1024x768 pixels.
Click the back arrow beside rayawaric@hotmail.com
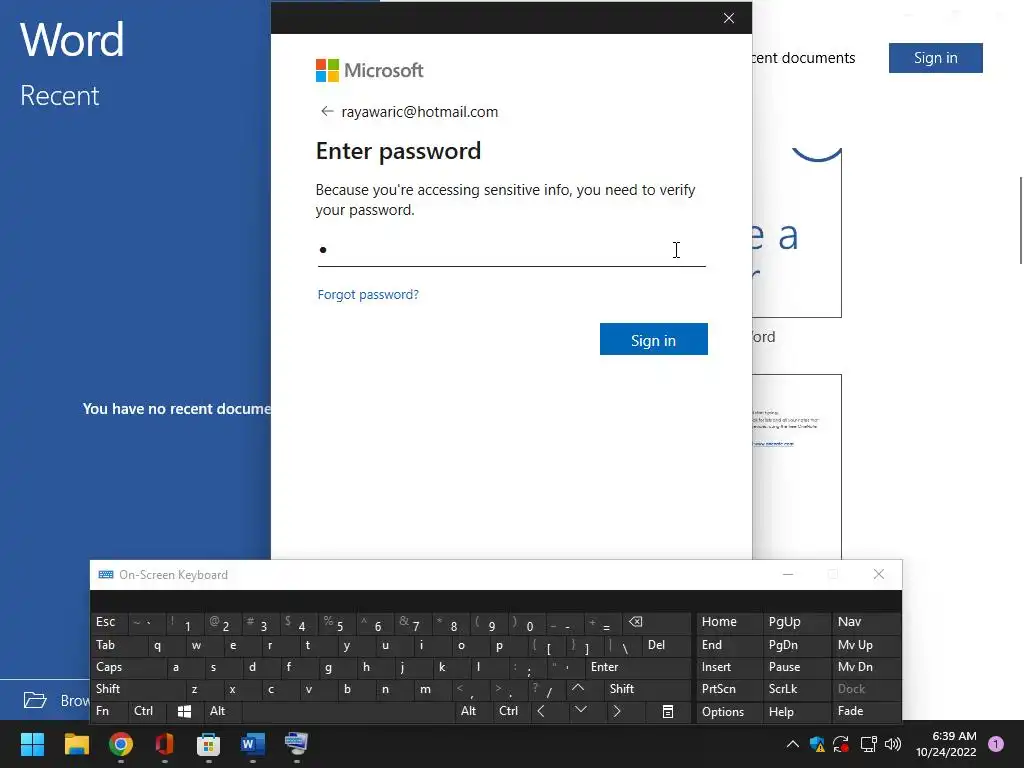click(x=327, y=112)
